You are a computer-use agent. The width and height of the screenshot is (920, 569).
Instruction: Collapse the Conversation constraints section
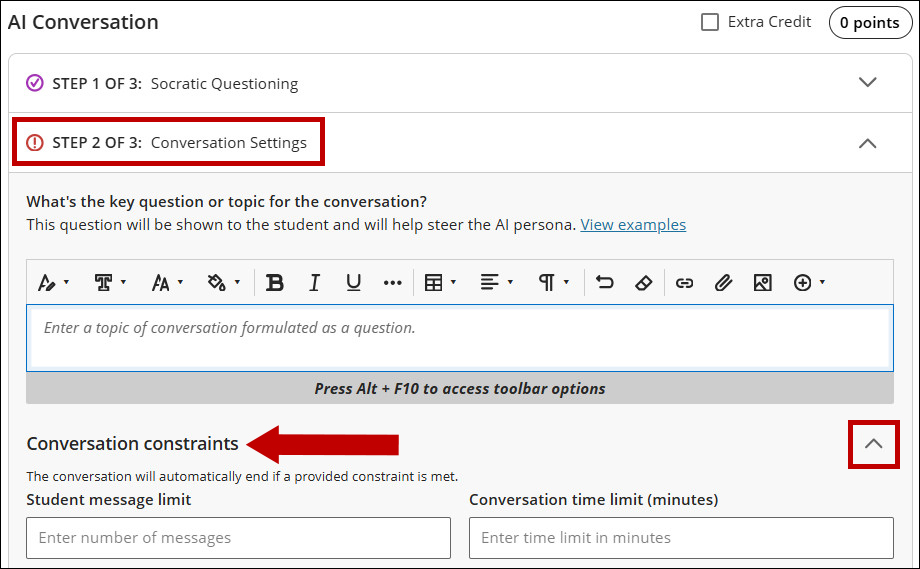click(874, 444)
